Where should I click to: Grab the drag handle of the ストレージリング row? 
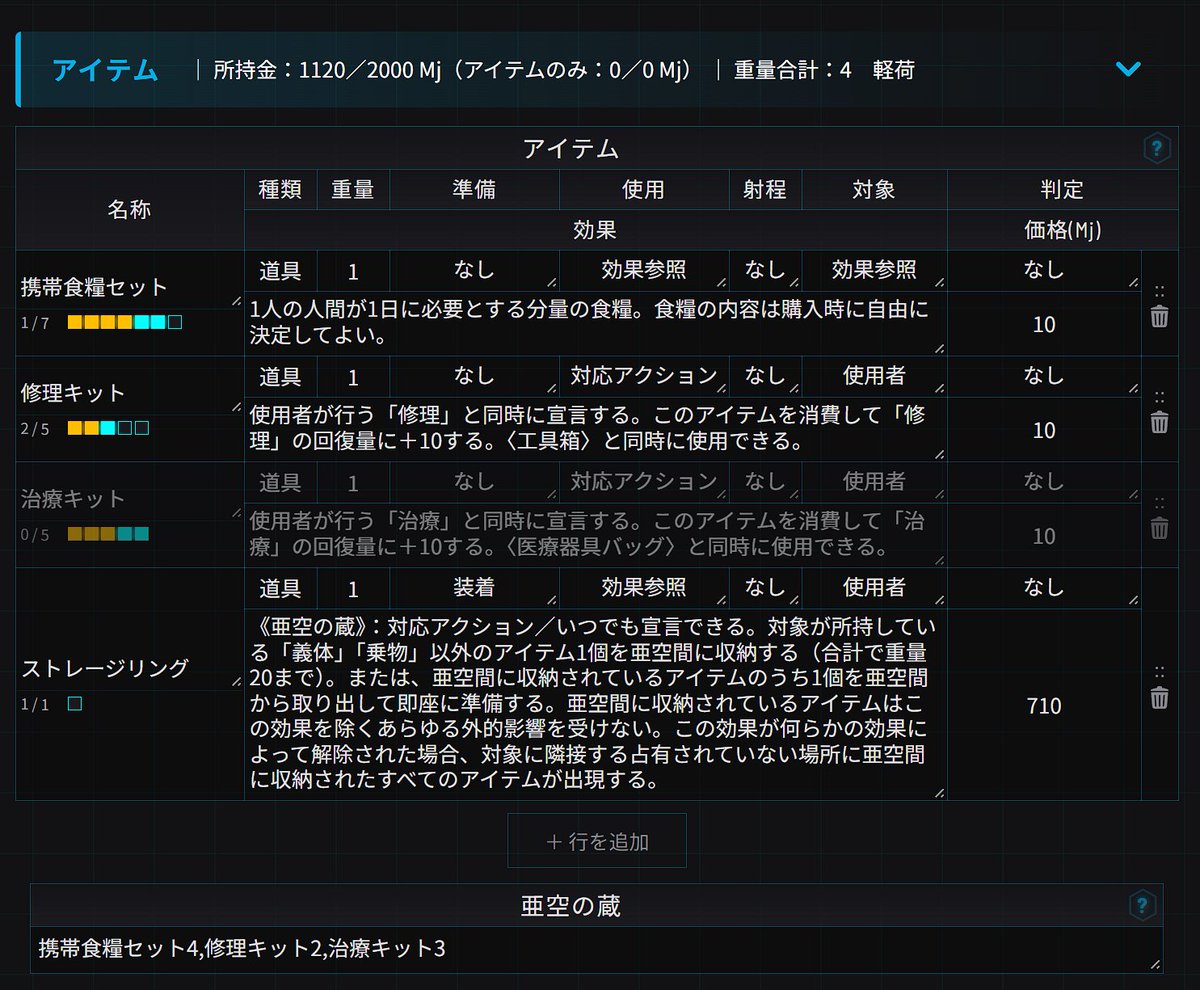click(x=1159, y=672)
